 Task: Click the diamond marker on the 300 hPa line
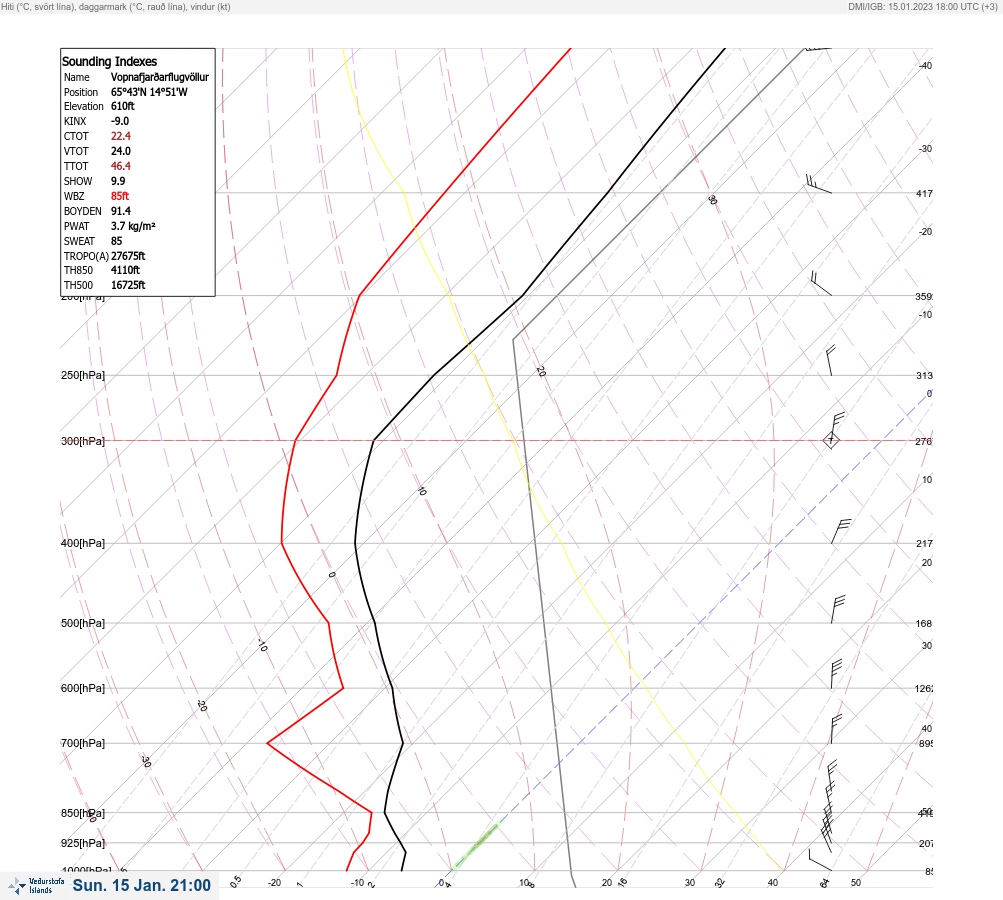[831, 440]
